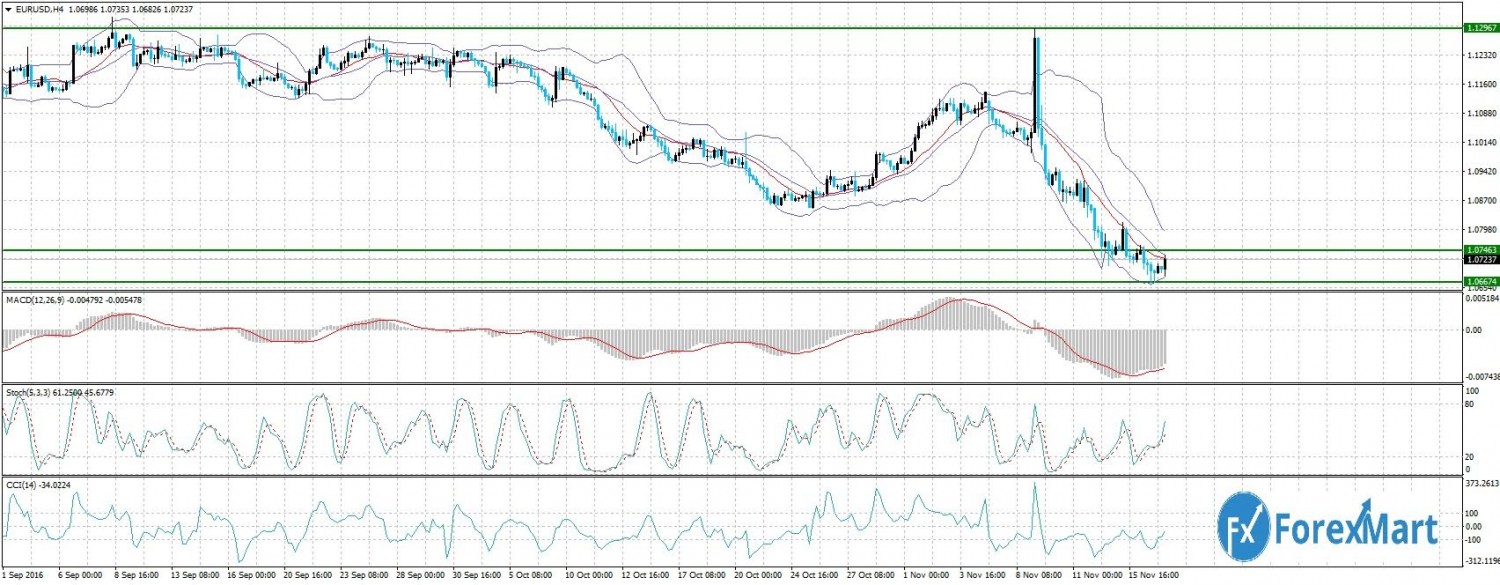Image resolution: width=1500 pixels, height=585 pixels.
Task: Click the black 1.07237 current price tag
Action: pos(1479,259)
